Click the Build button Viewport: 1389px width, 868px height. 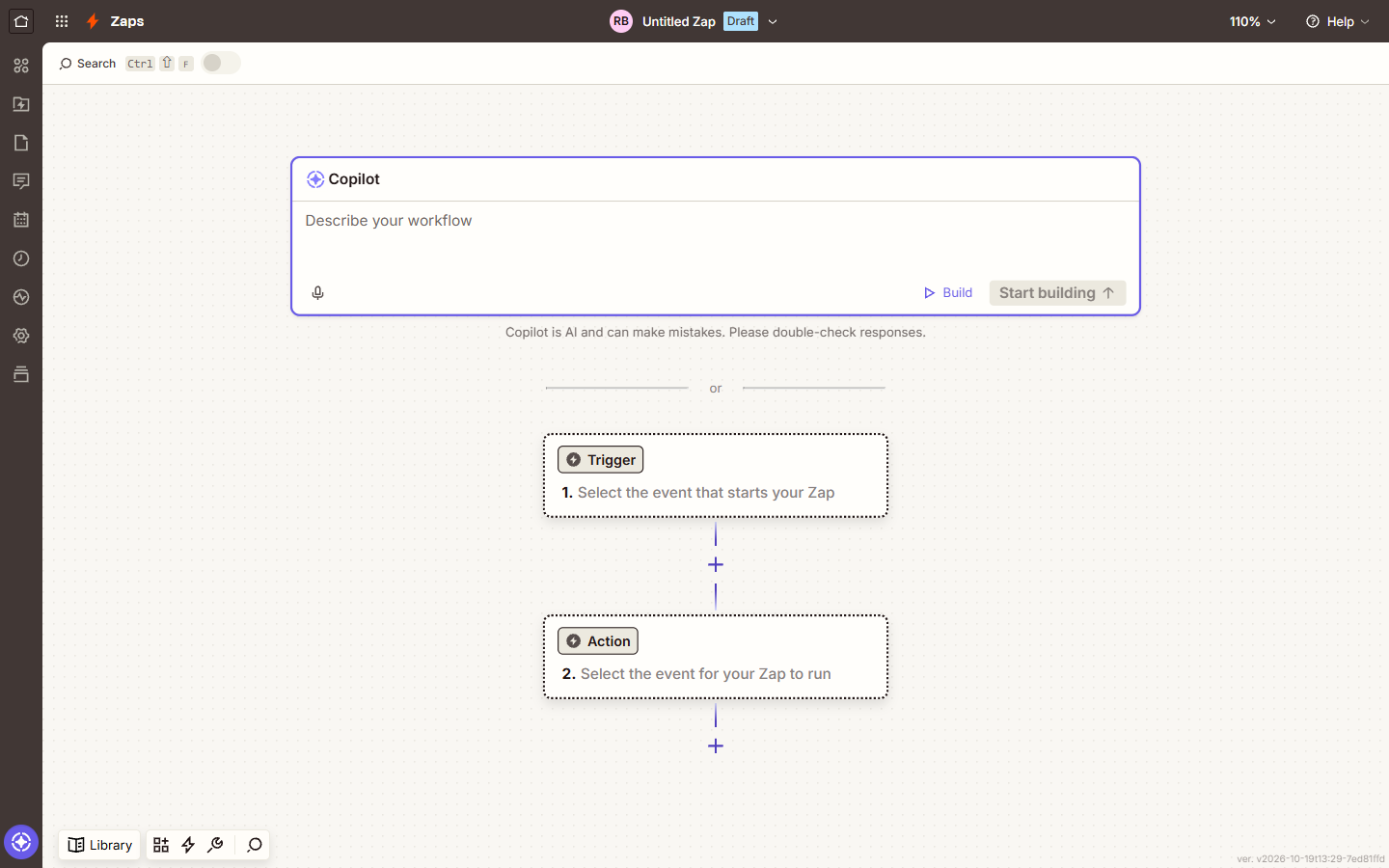tap(948, 293)
